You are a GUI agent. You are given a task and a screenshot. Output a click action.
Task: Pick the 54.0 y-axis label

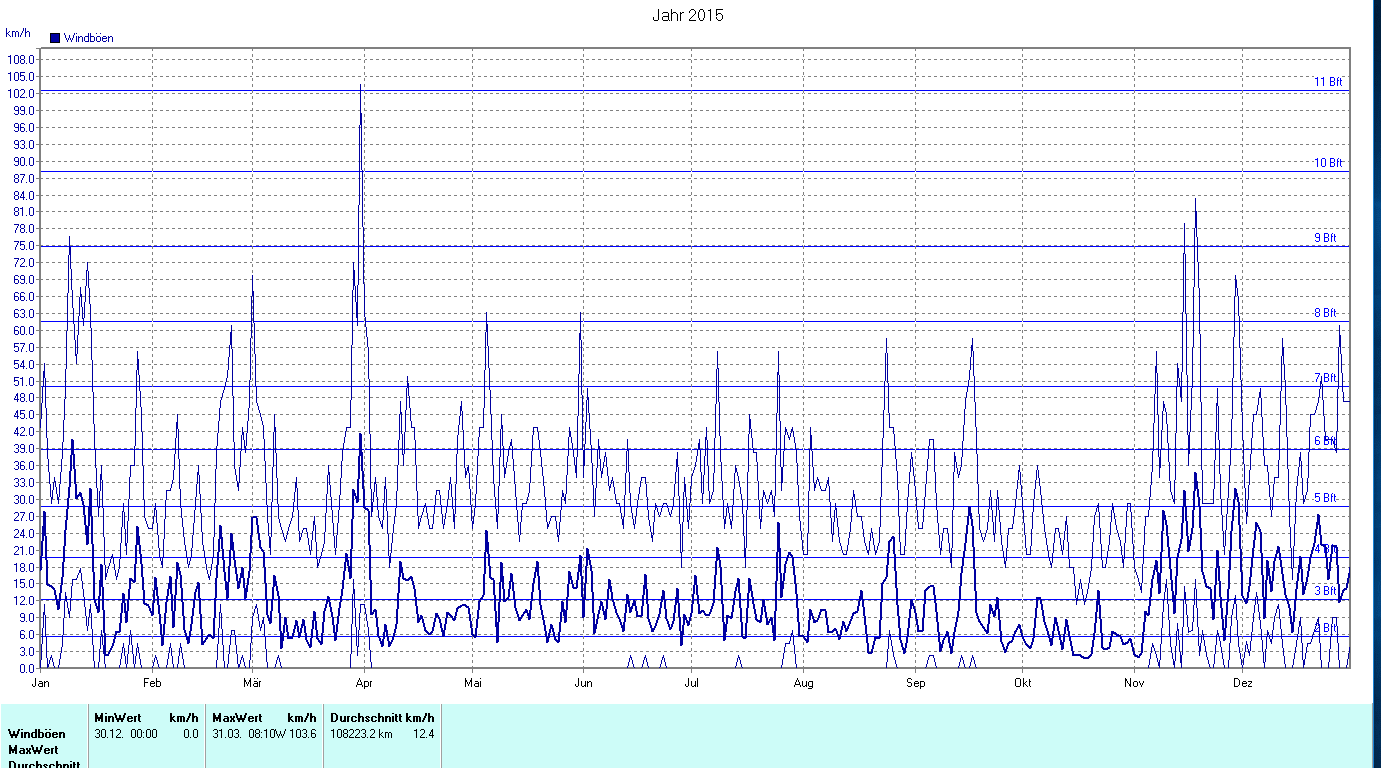(24, 365)
